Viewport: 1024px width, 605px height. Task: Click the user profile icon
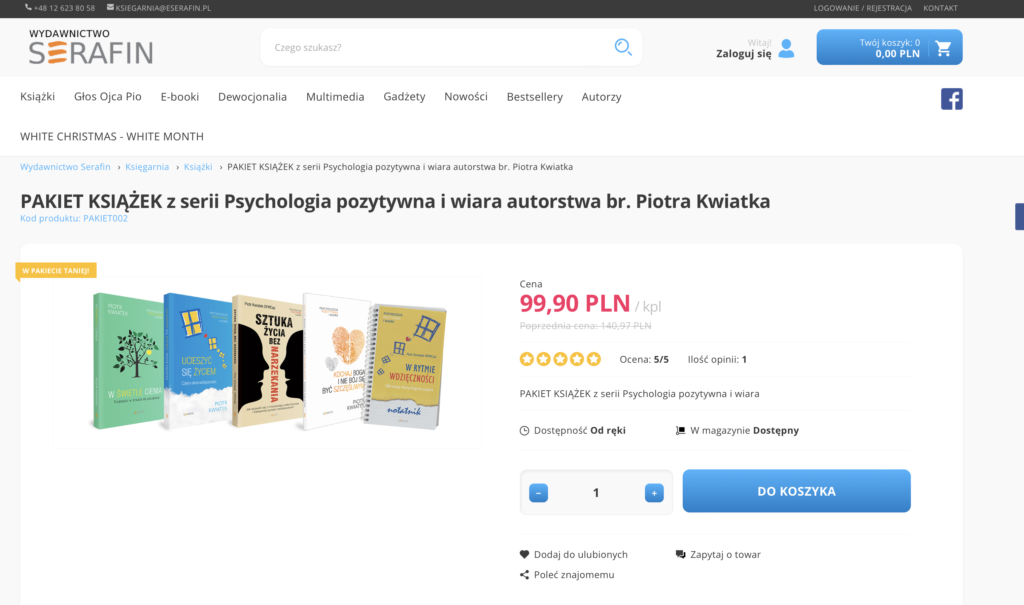[786, 48]
